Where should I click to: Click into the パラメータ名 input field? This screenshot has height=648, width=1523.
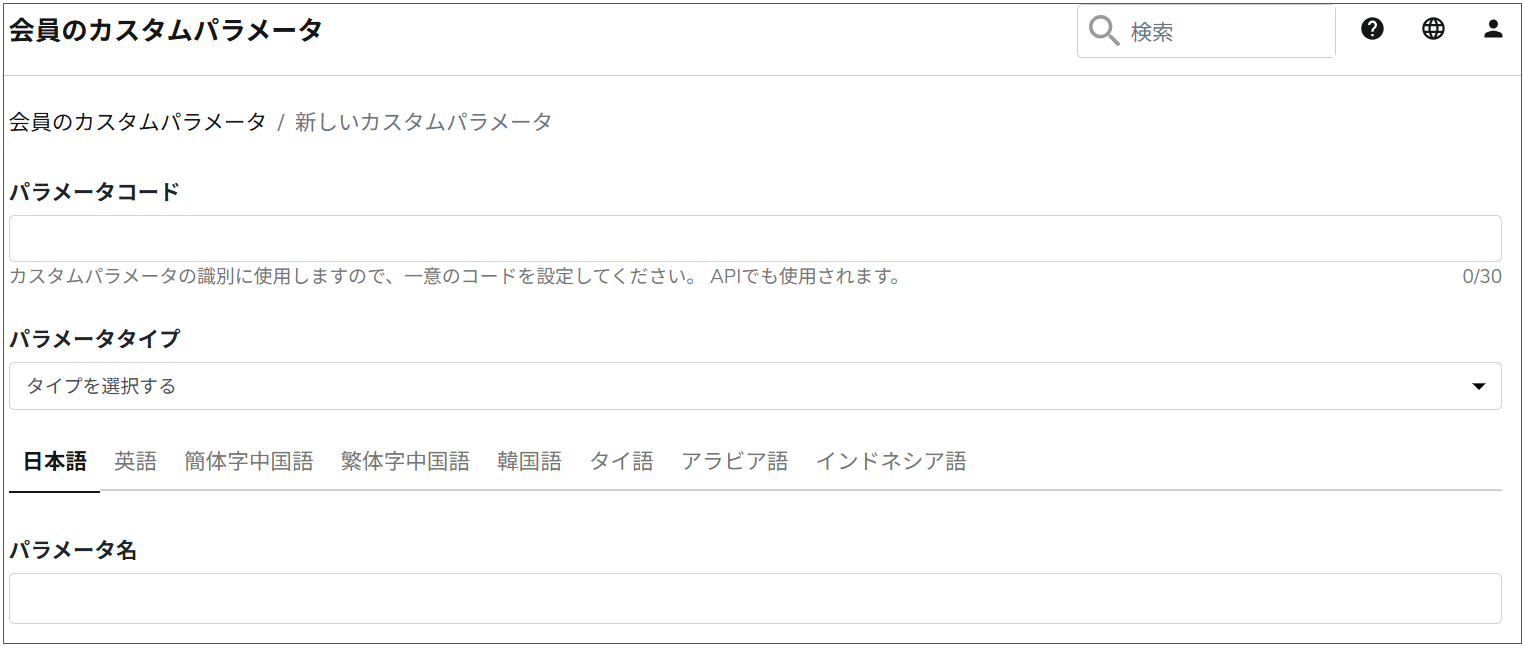click(x=755, y=598)
